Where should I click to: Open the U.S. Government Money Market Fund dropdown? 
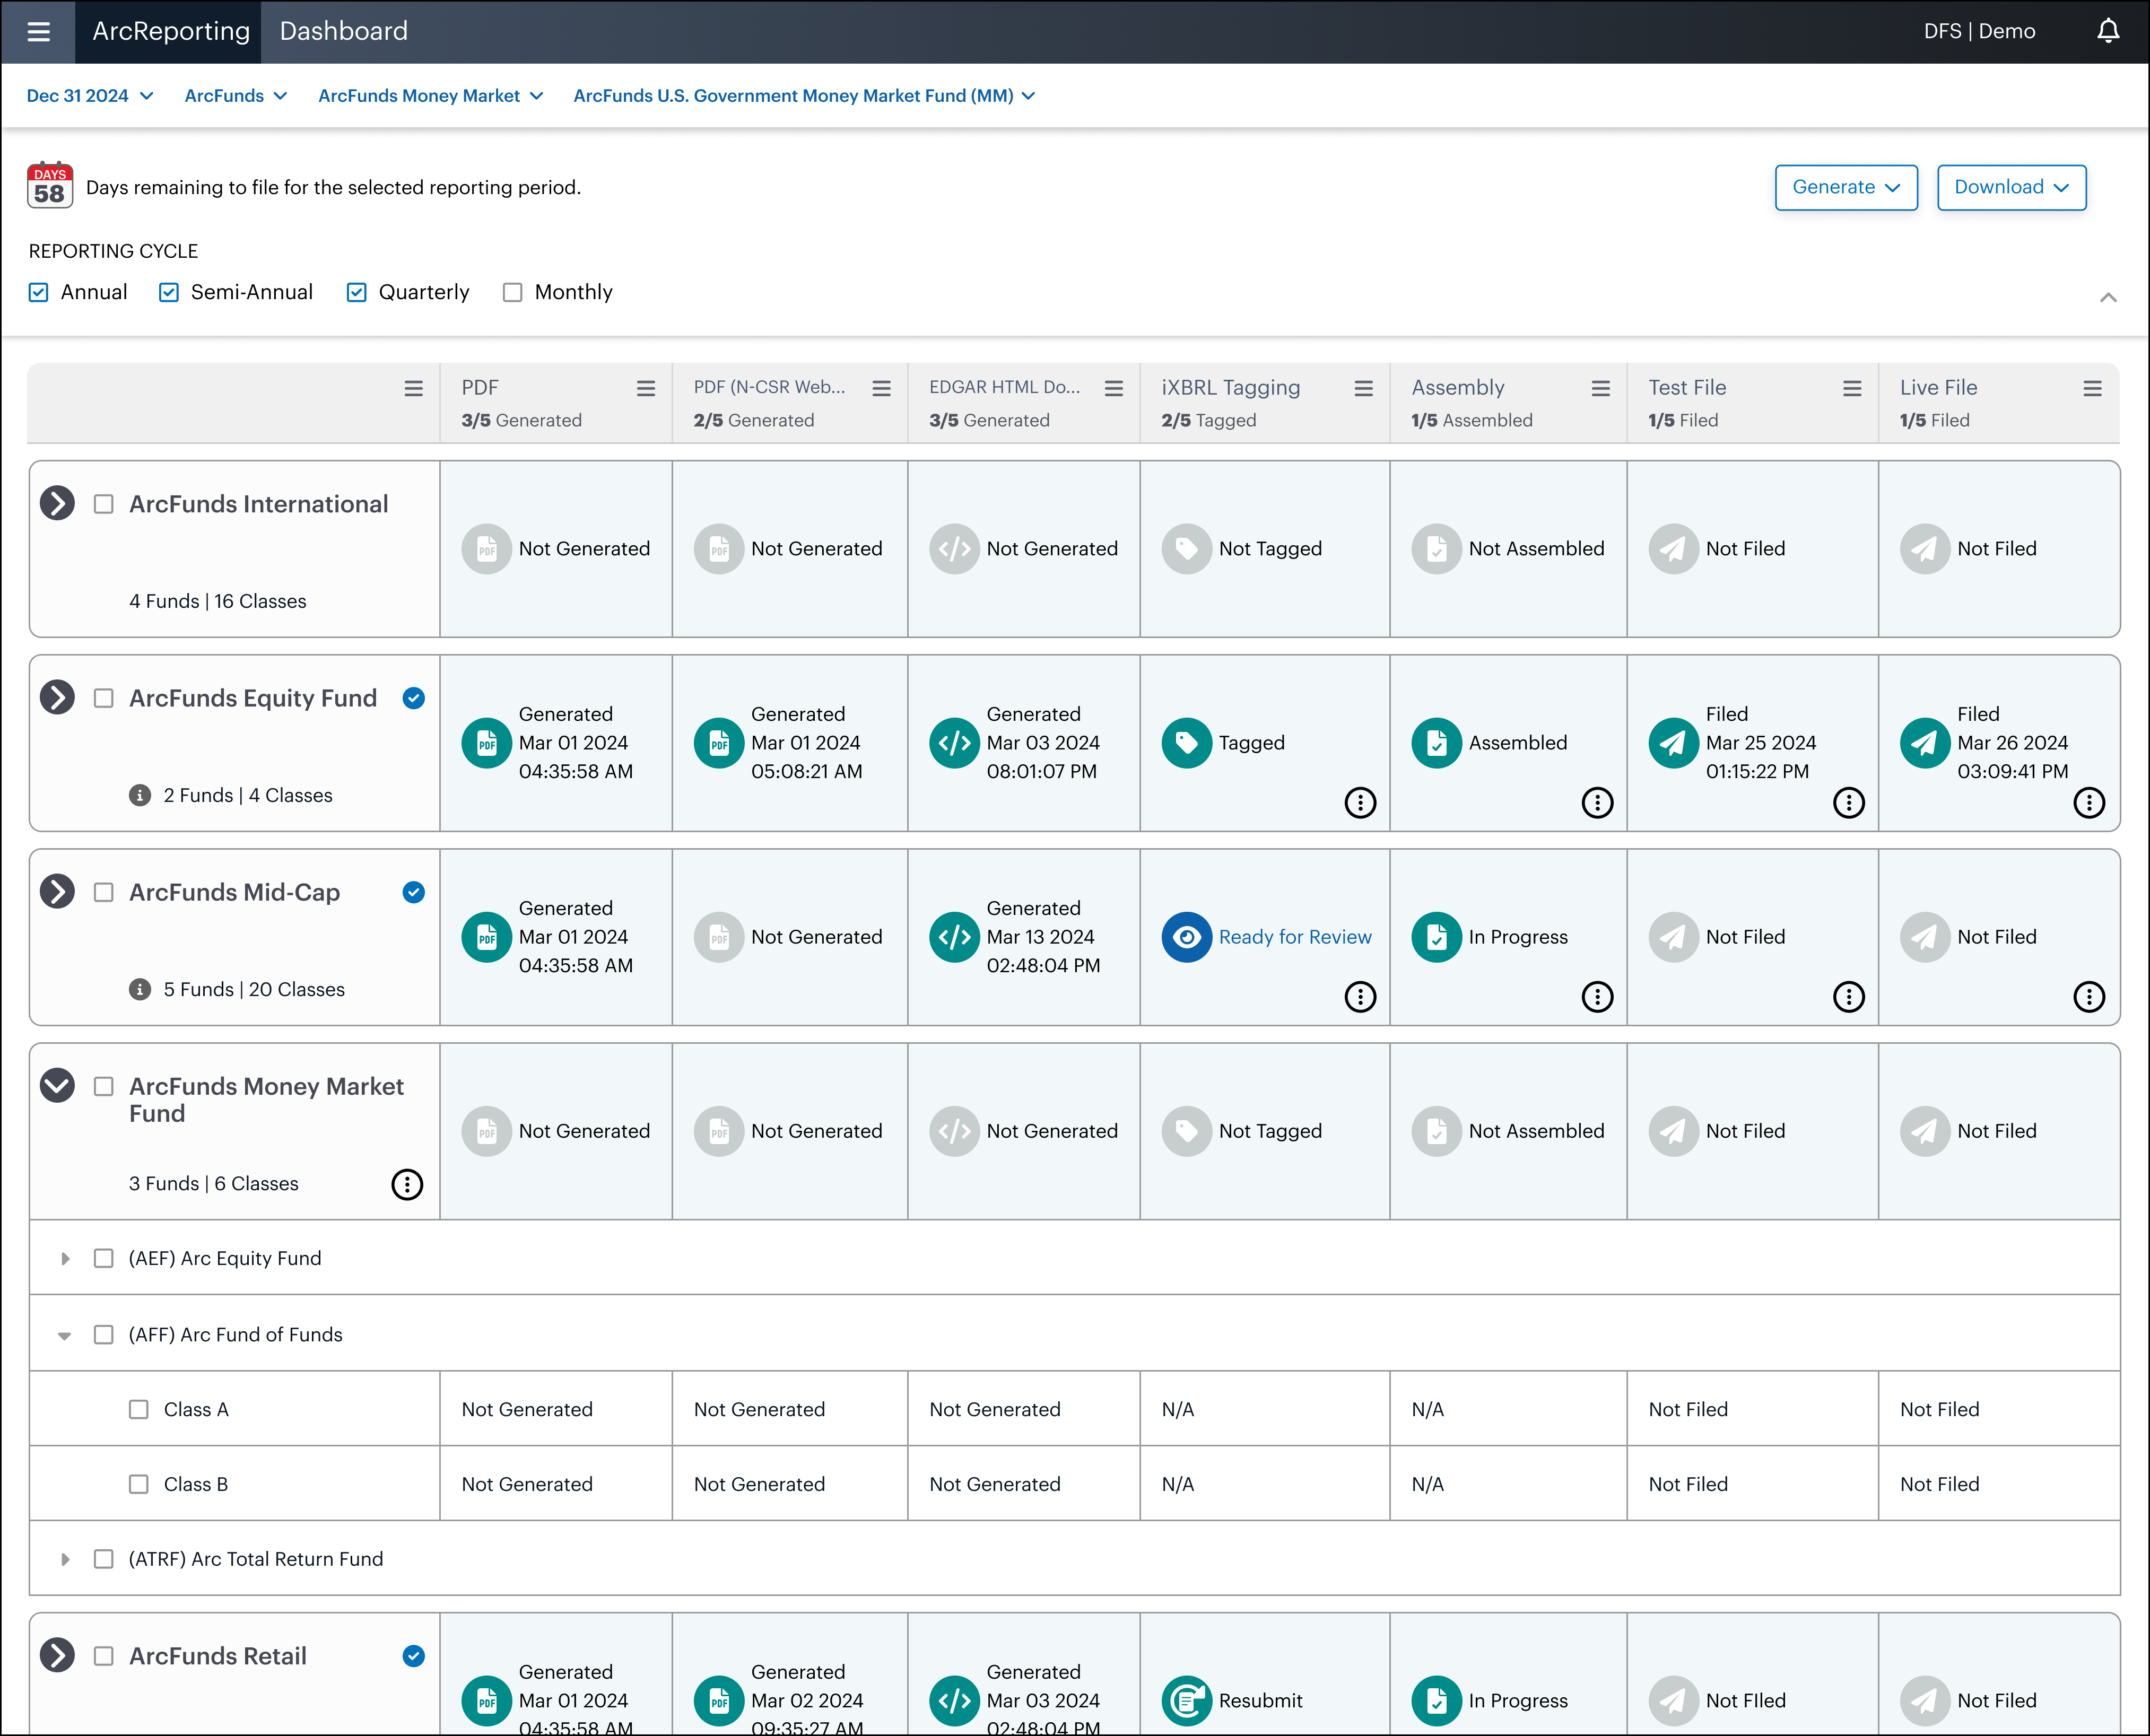click(x=805, y=96)
